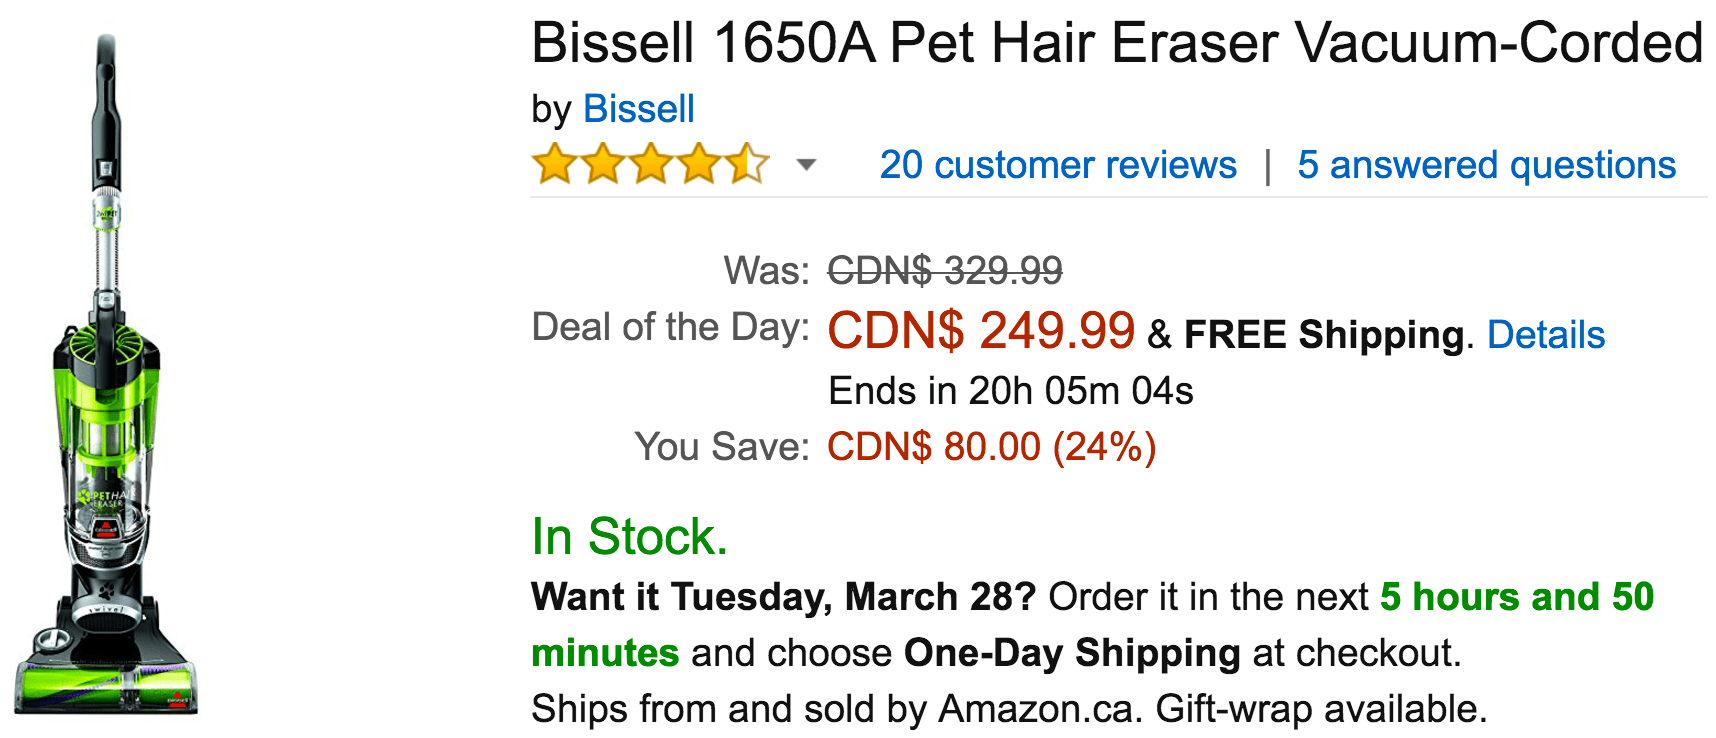Screen dimensions: 1716x738
Task: Click the bold 'FREE Shipping' text
Action: 1324,335
